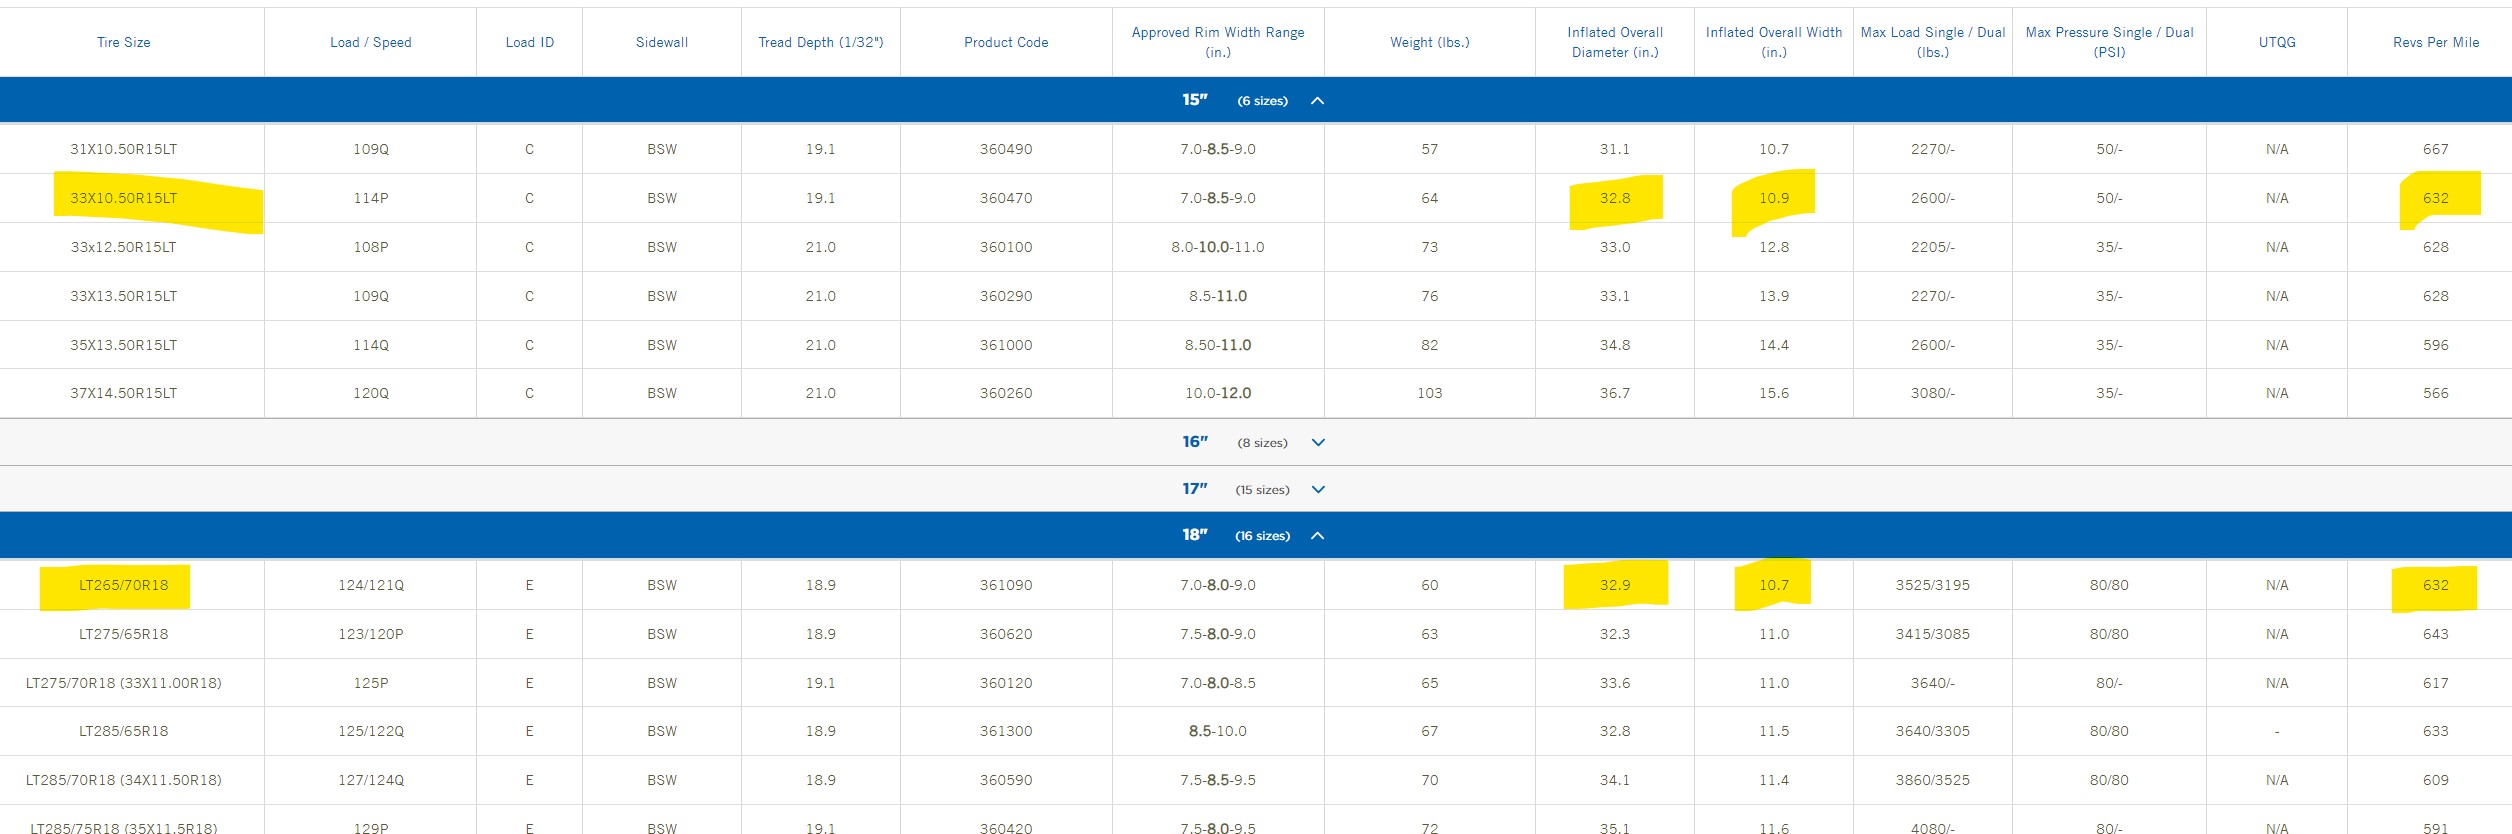Select the 37X14.50R15LT tire size row

click(x=124, y=393)
